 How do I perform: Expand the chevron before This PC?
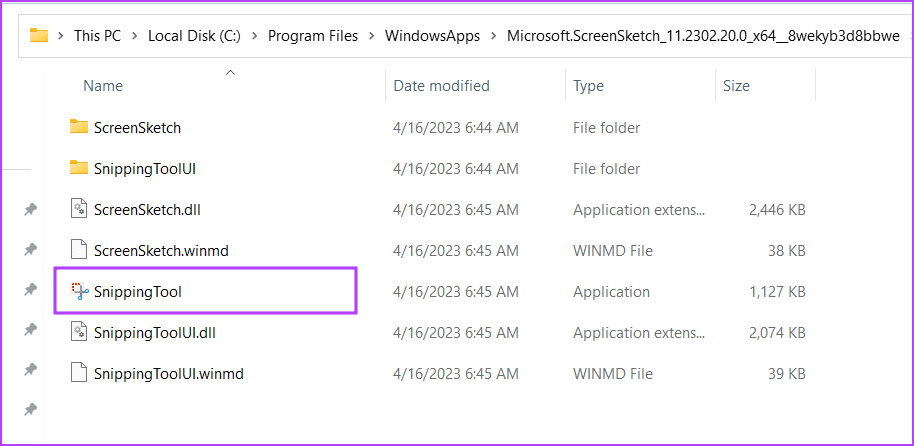click(x=61, y=36)
